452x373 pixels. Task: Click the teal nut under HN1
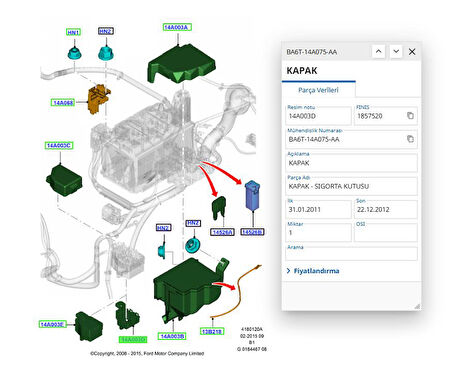tap(75, 53)
